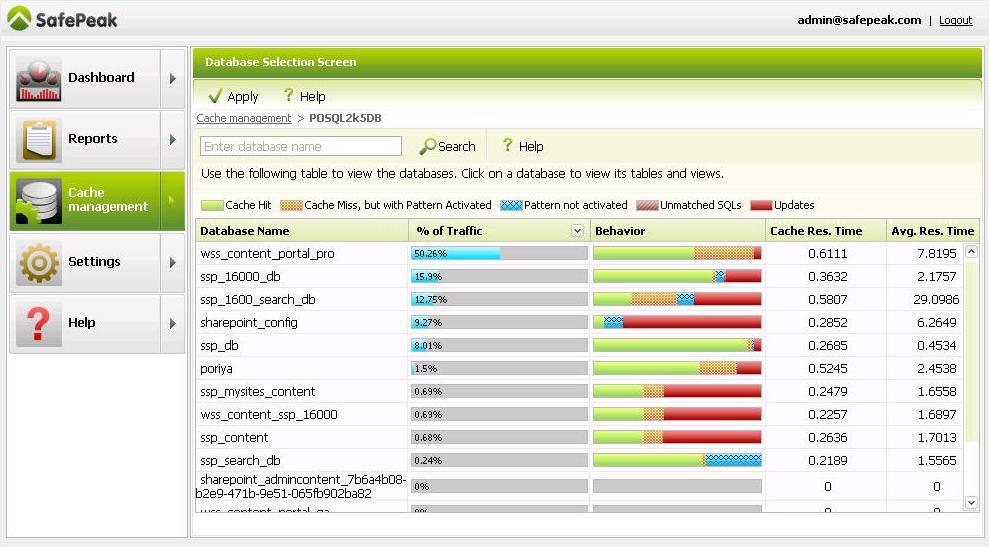Open database poriya

[216, 368]
